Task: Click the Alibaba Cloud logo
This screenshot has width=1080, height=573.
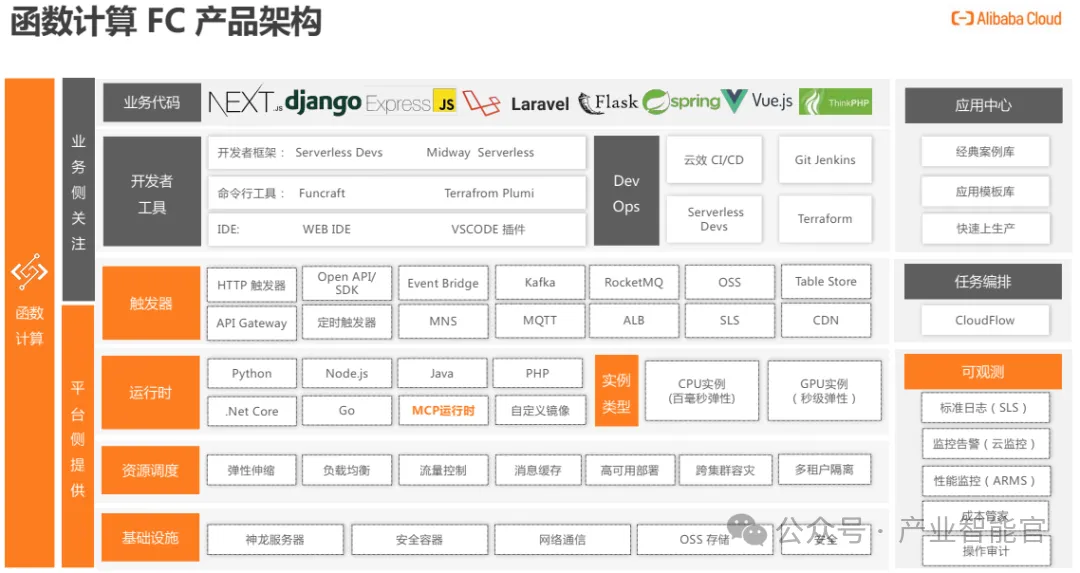Action: (1006, 19)
